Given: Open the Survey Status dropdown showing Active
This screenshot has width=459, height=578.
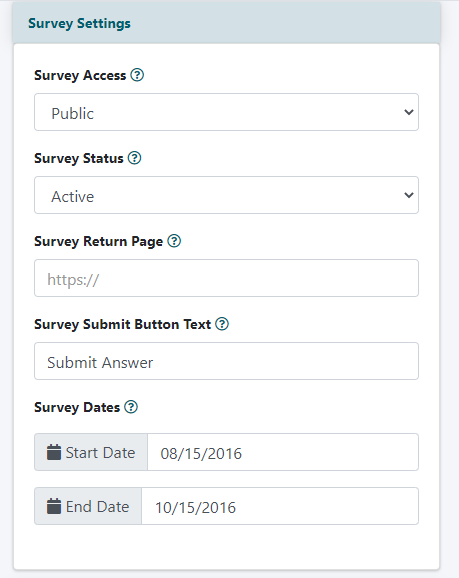Looking at the screenshot, I should tap(226, 195).
